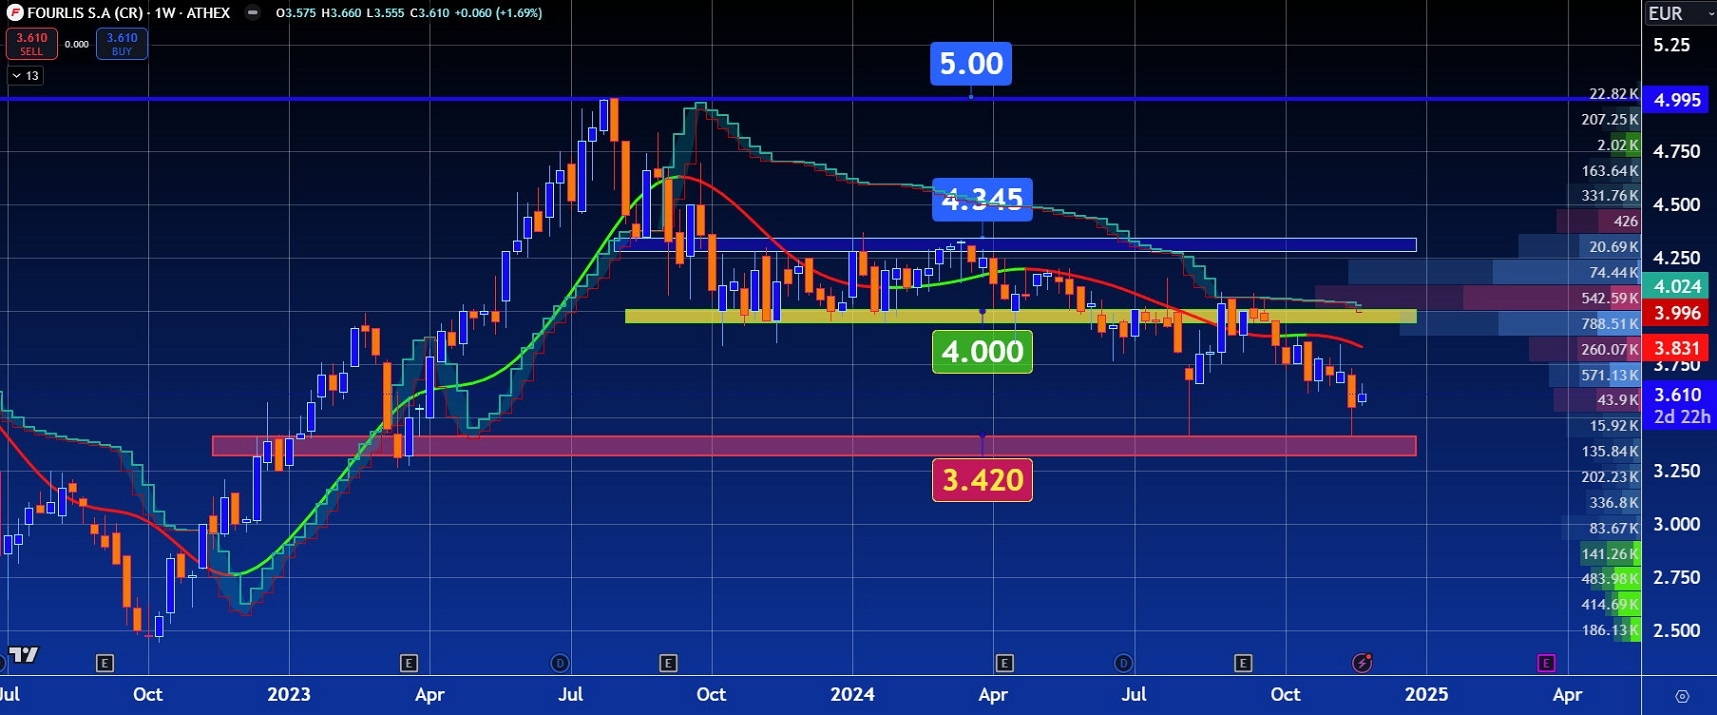Viewport: 1717px width, 715px height.
Task: Open the earnings marker just after Apr 2024
Action: [1004, 663]
